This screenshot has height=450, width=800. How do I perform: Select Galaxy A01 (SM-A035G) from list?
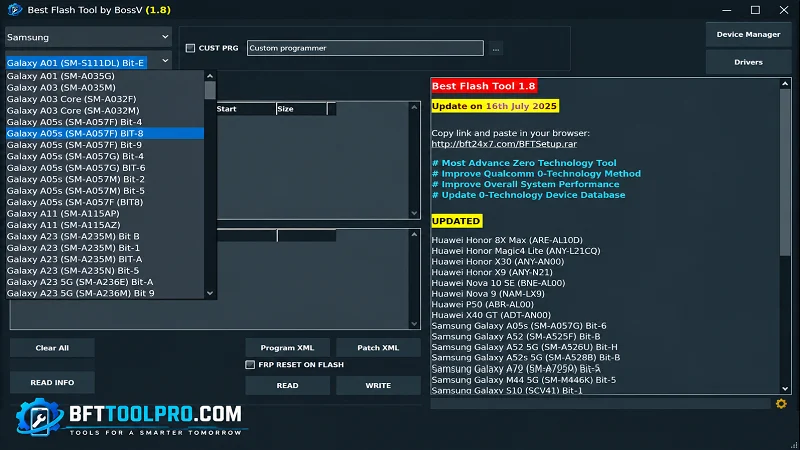pyautogui.click(x=105, y=76)
